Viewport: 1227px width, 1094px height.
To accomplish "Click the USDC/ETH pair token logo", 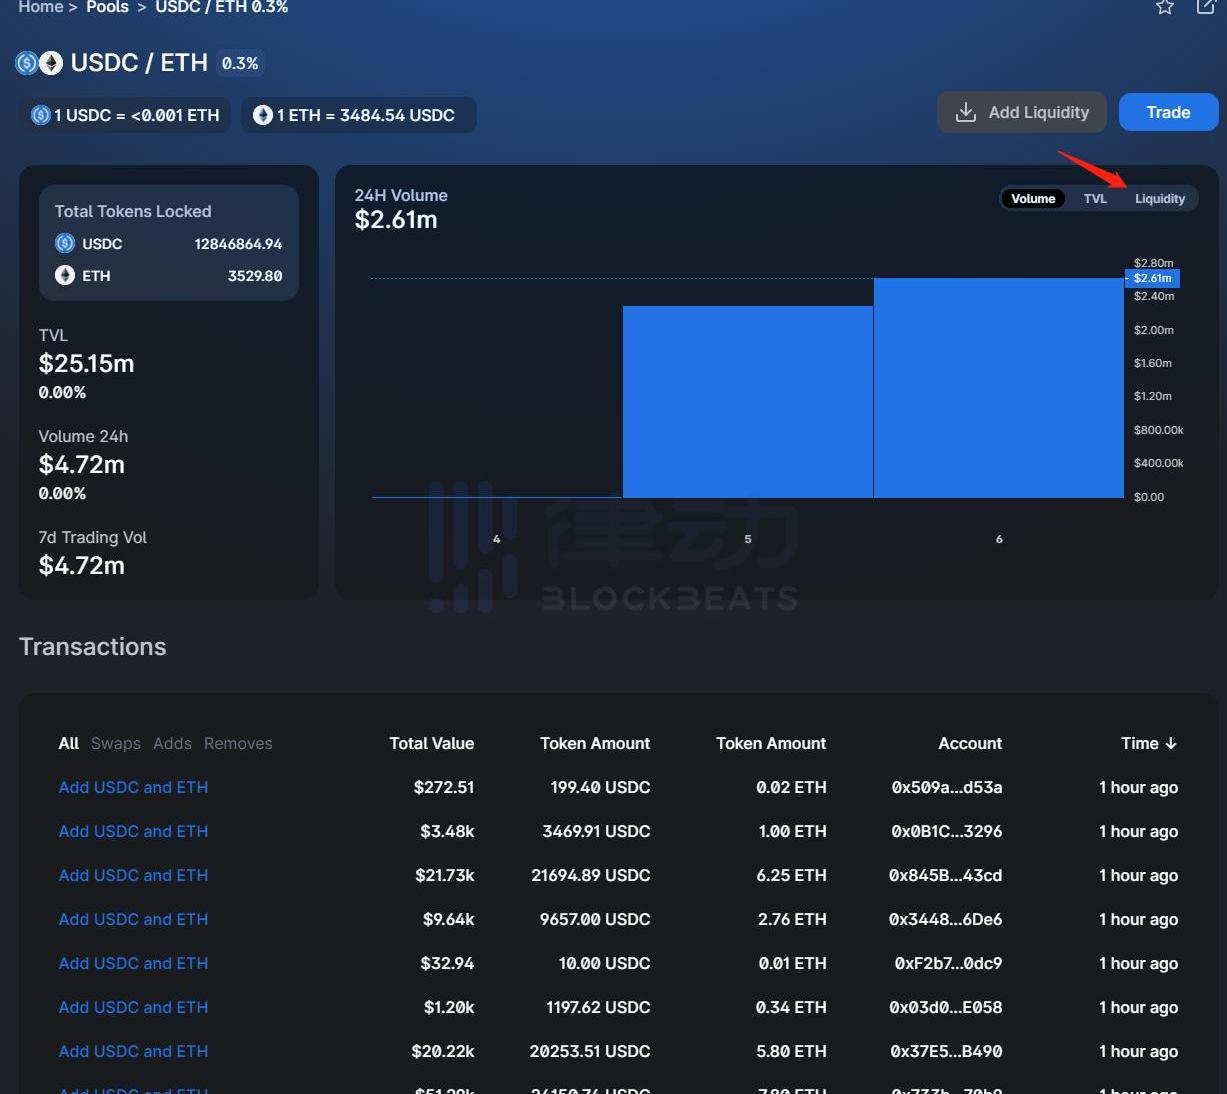I will (x=39, y=63).
